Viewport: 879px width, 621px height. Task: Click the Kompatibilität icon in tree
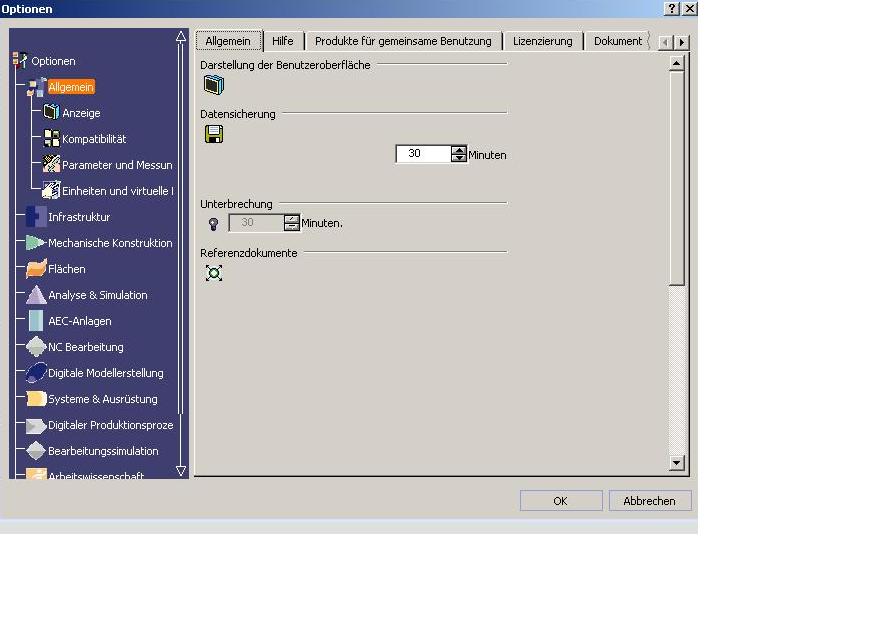51,138
